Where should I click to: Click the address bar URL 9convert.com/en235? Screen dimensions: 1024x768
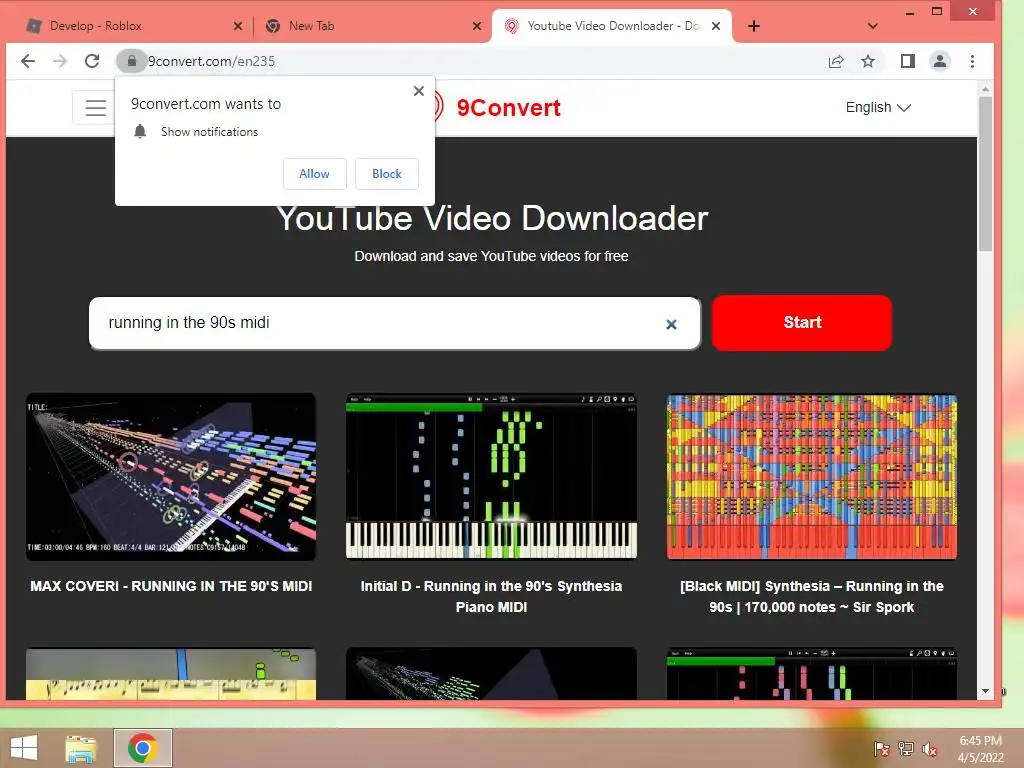point(212,61)
